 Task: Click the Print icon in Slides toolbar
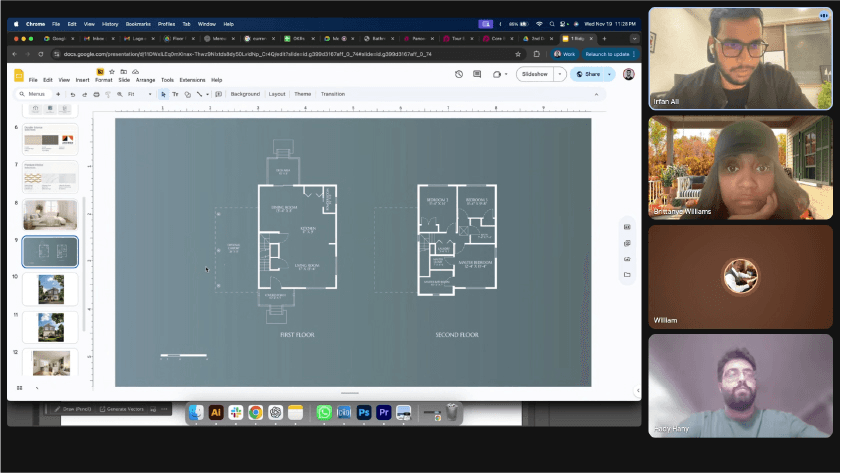pos(96,94)
